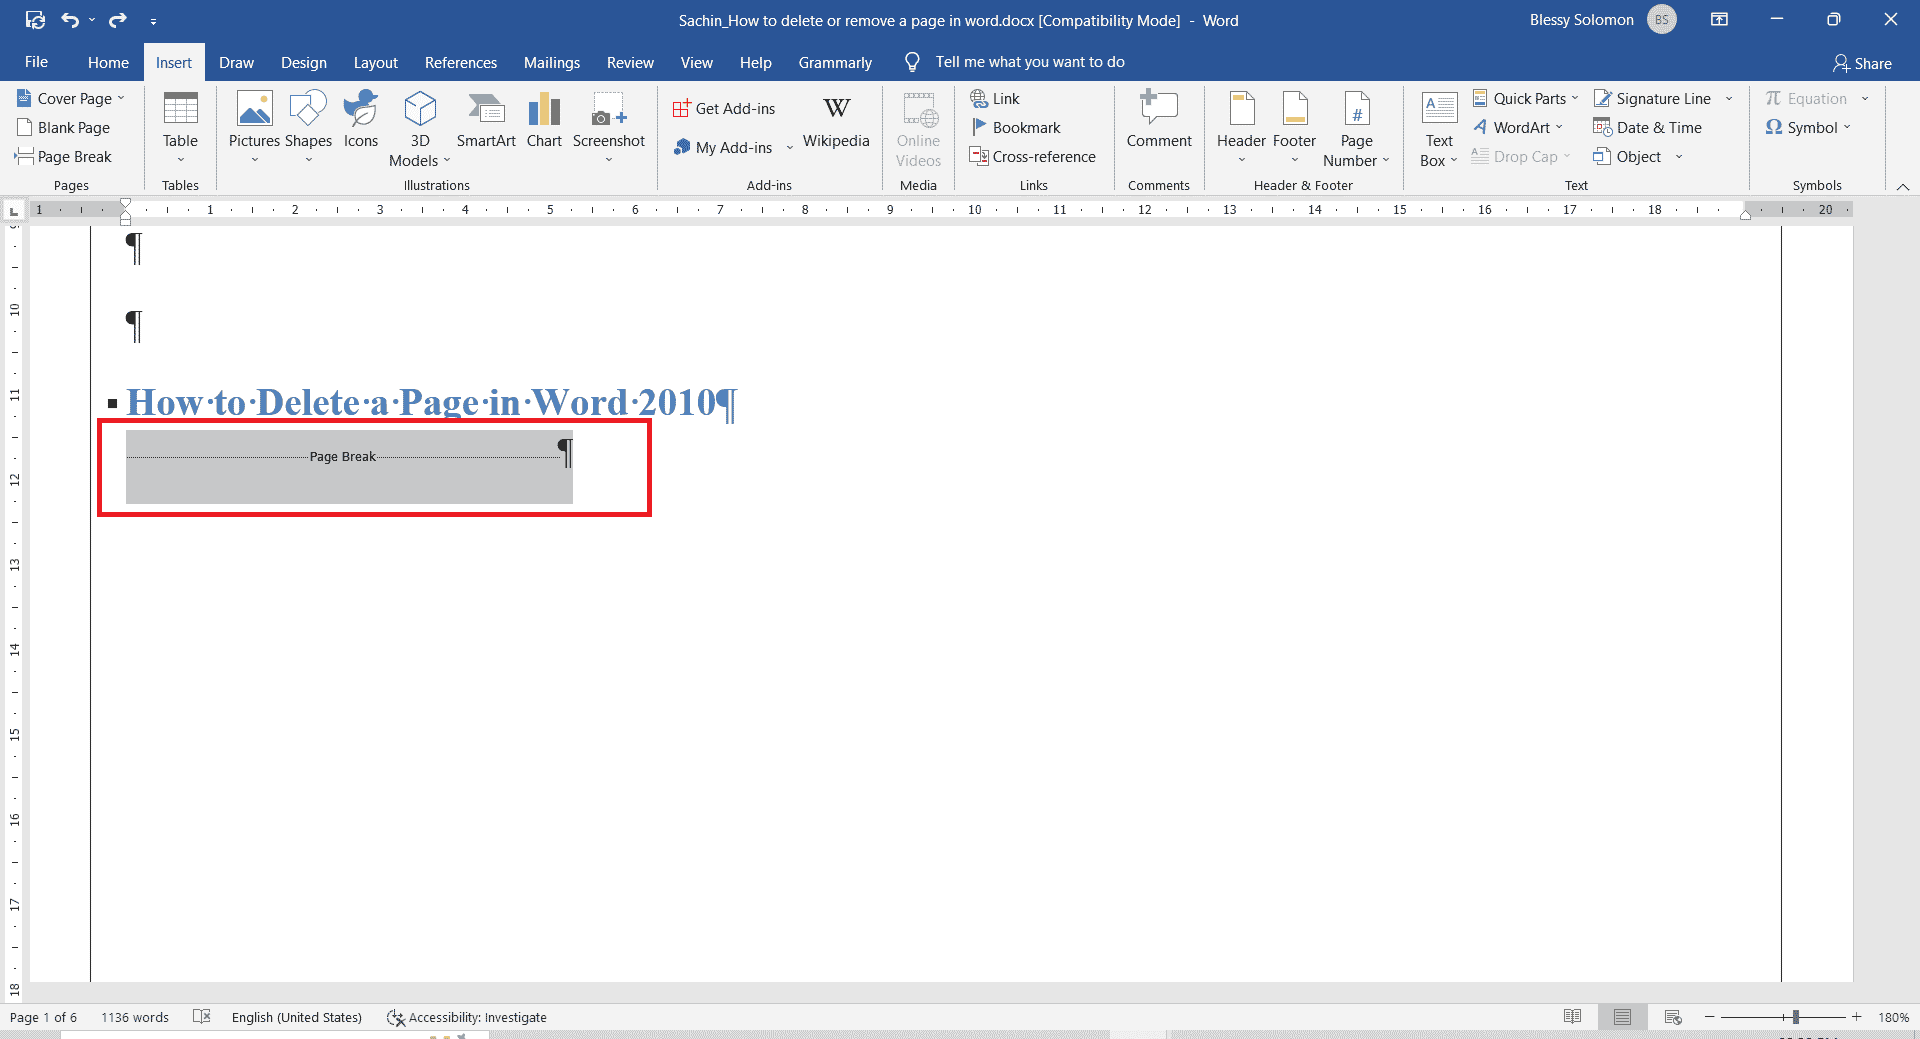Switch to Read Mode view
This screenshot has height=1039, width=1920.
(x=1572, y=1017)
